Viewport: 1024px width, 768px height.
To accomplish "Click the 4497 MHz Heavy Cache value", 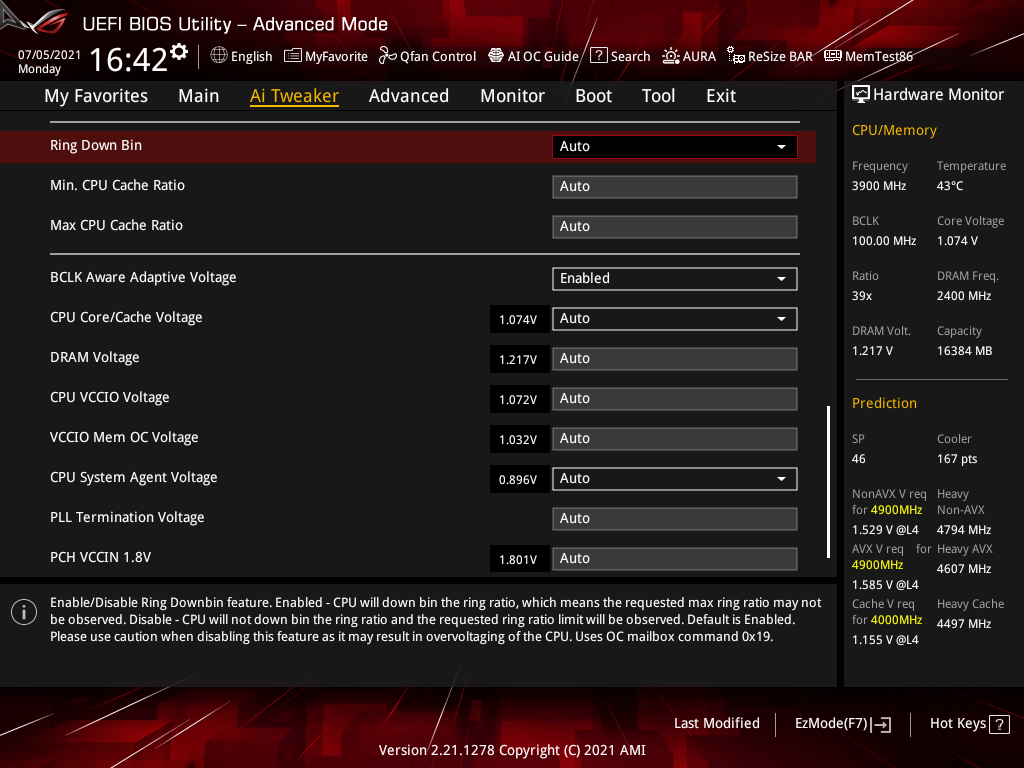I will (964, 624).
